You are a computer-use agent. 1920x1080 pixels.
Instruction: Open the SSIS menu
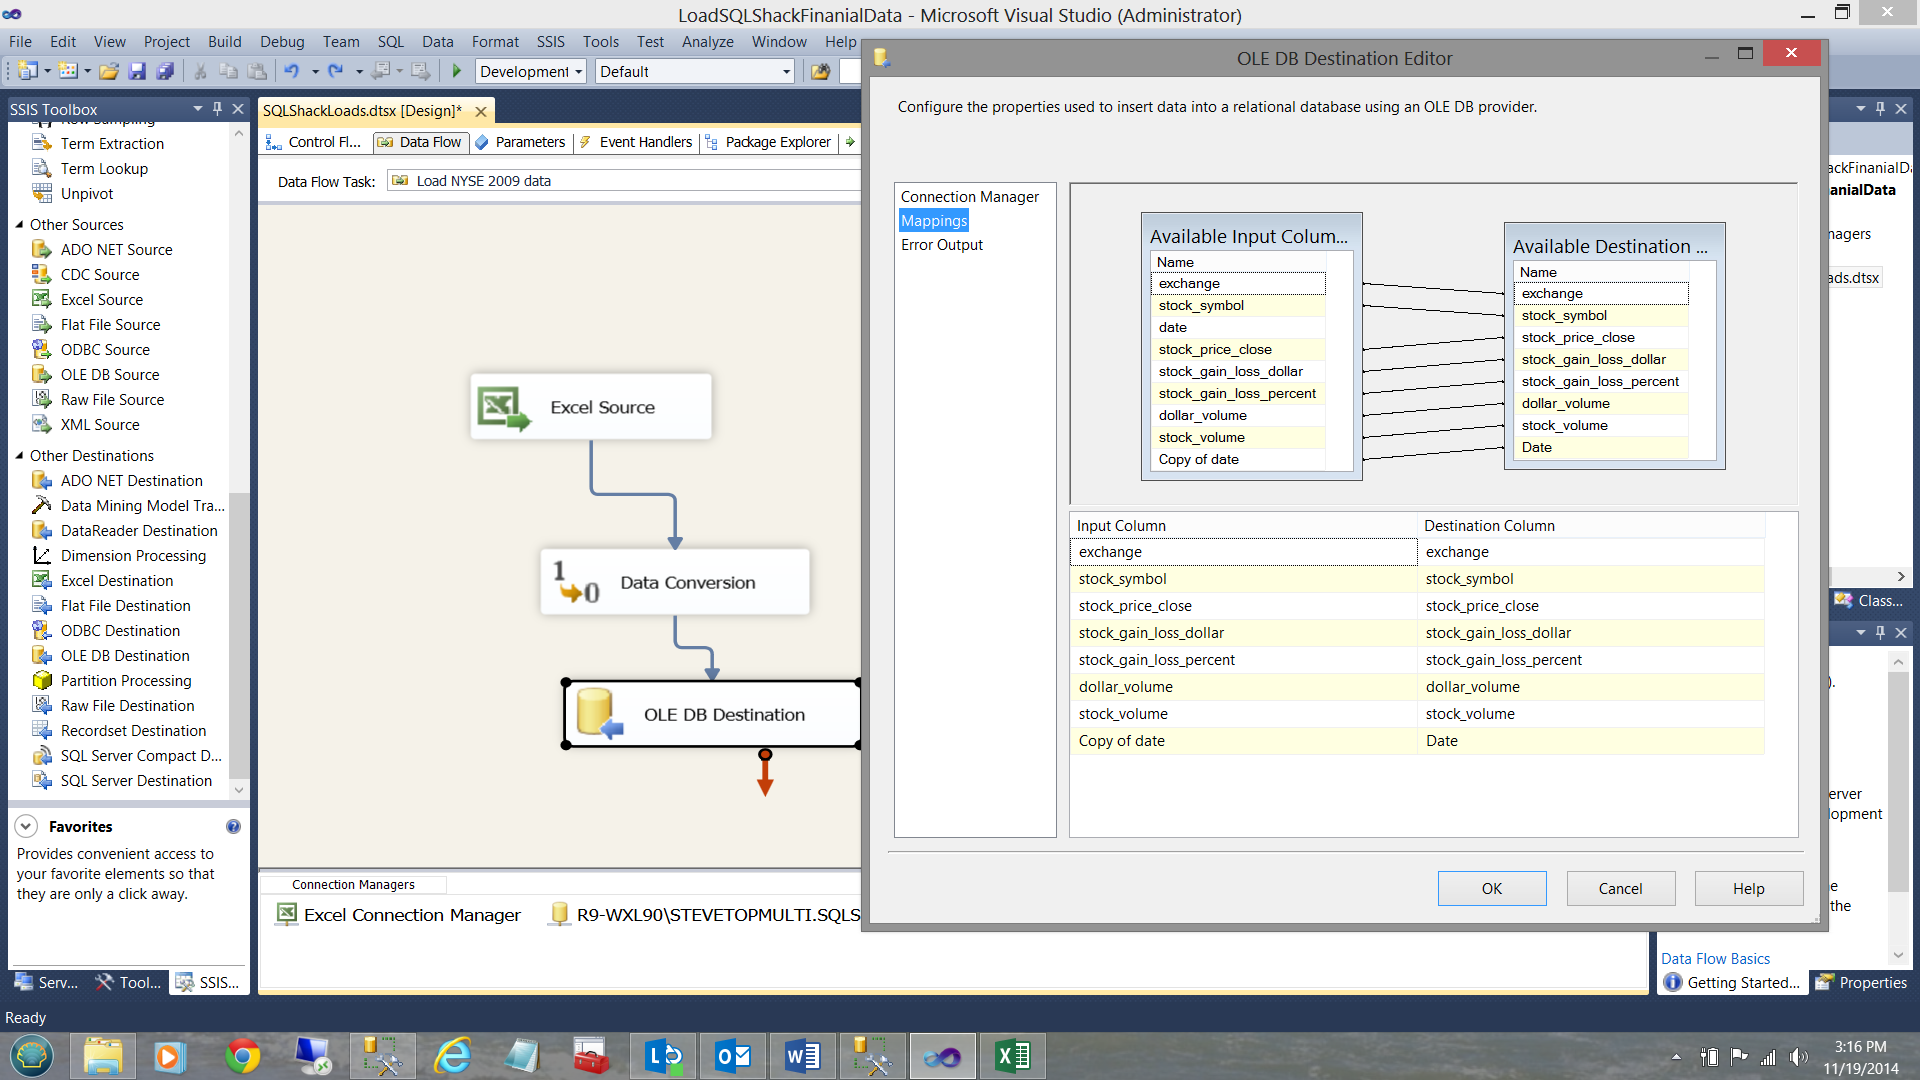550,42
